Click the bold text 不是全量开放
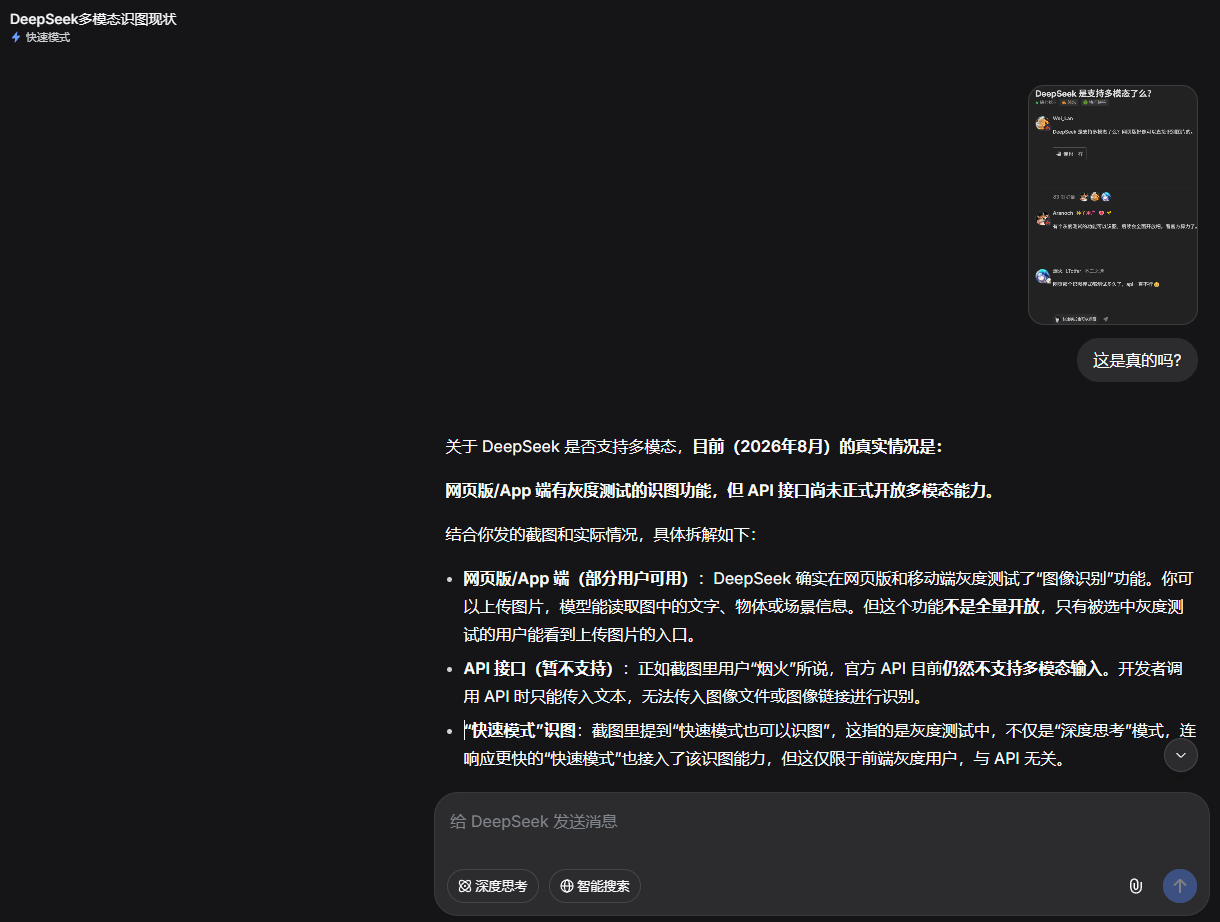The height and width of the screenshot is (922, 1220). pos(992,606)
